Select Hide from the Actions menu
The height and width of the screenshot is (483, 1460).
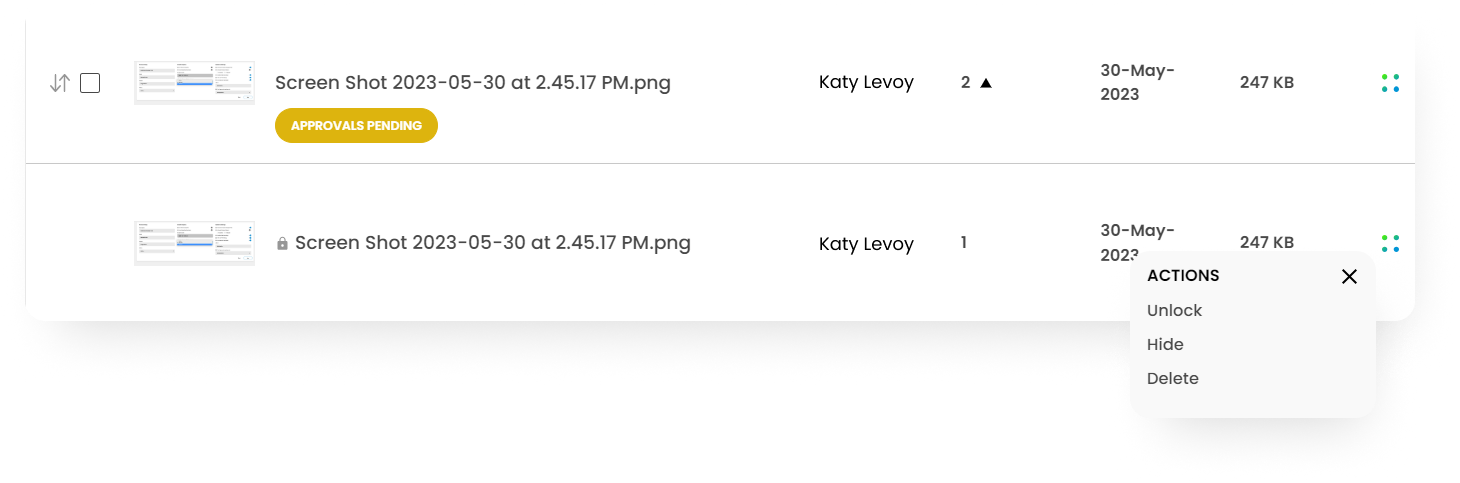(x=1165, y=345)
